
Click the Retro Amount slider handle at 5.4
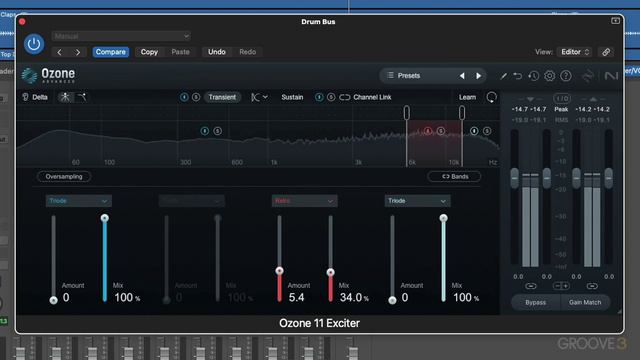[x=280, y=271]
